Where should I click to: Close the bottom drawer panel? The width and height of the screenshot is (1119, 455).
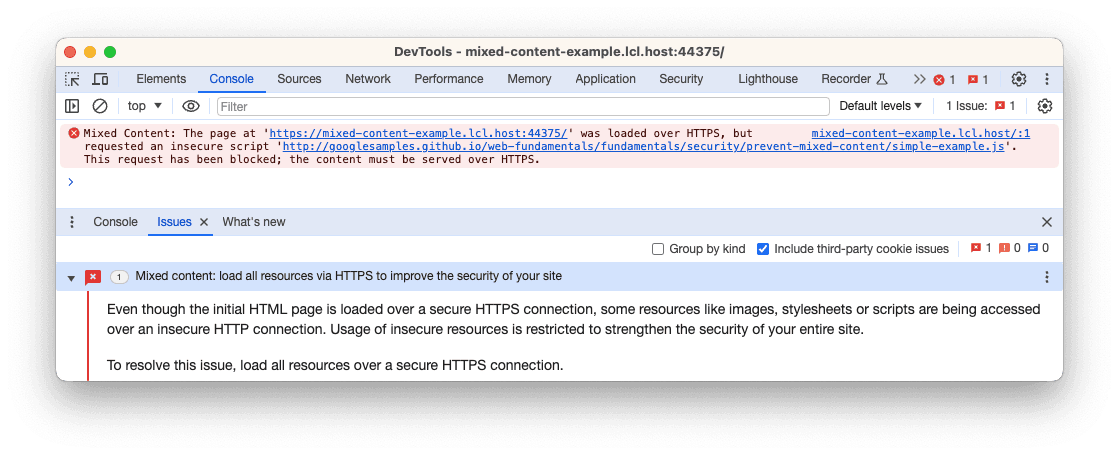[x=1047, y=222]
